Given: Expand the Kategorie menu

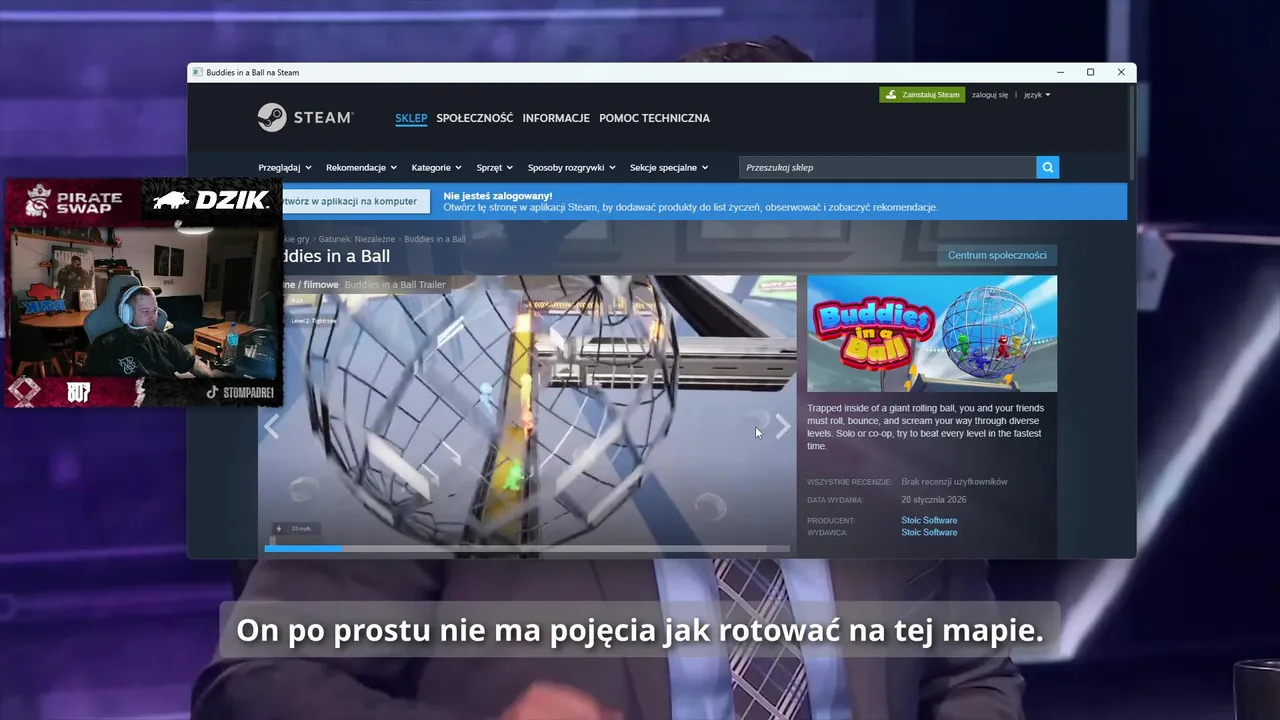Looking at the screenshot, I should coord(436,168).
